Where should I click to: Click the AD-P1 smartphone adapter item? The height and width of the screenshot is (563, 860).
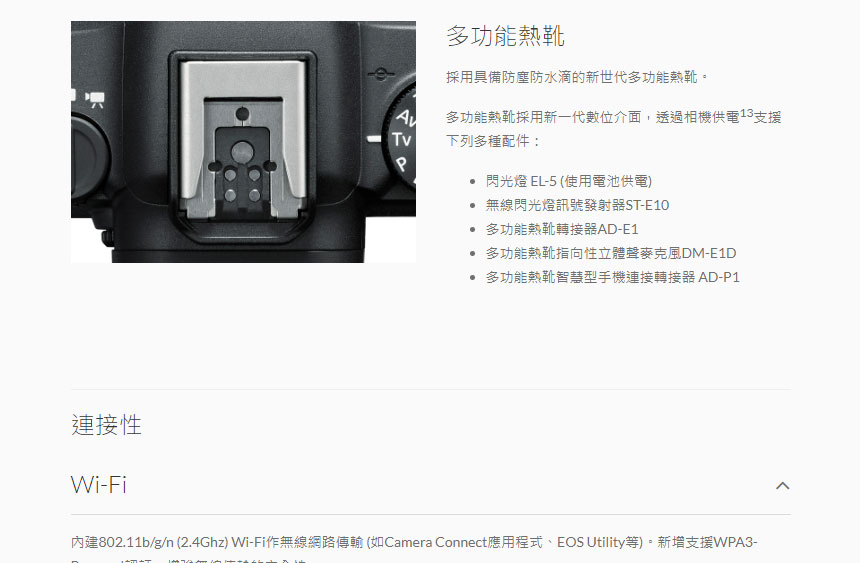612,278
